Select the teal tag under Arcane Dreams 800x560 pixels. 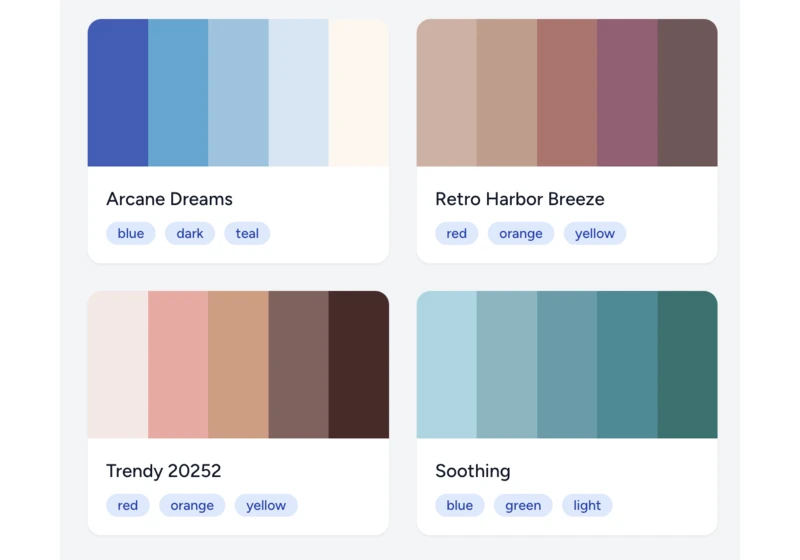pos(247,233)
